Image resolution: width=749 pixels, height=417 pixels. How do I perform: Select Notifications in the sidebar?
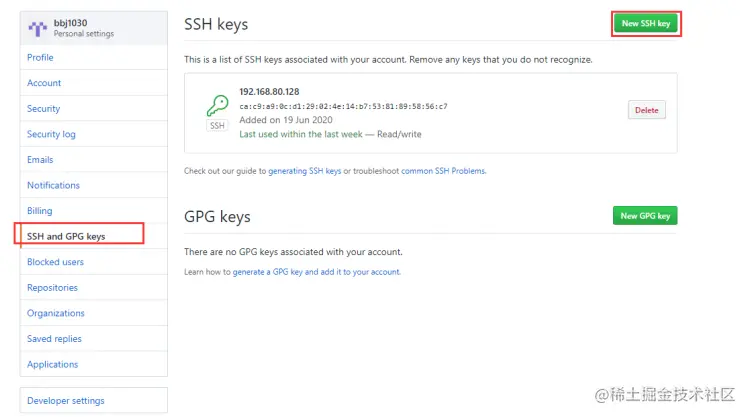pyautogui.click(x=53, y=185)
